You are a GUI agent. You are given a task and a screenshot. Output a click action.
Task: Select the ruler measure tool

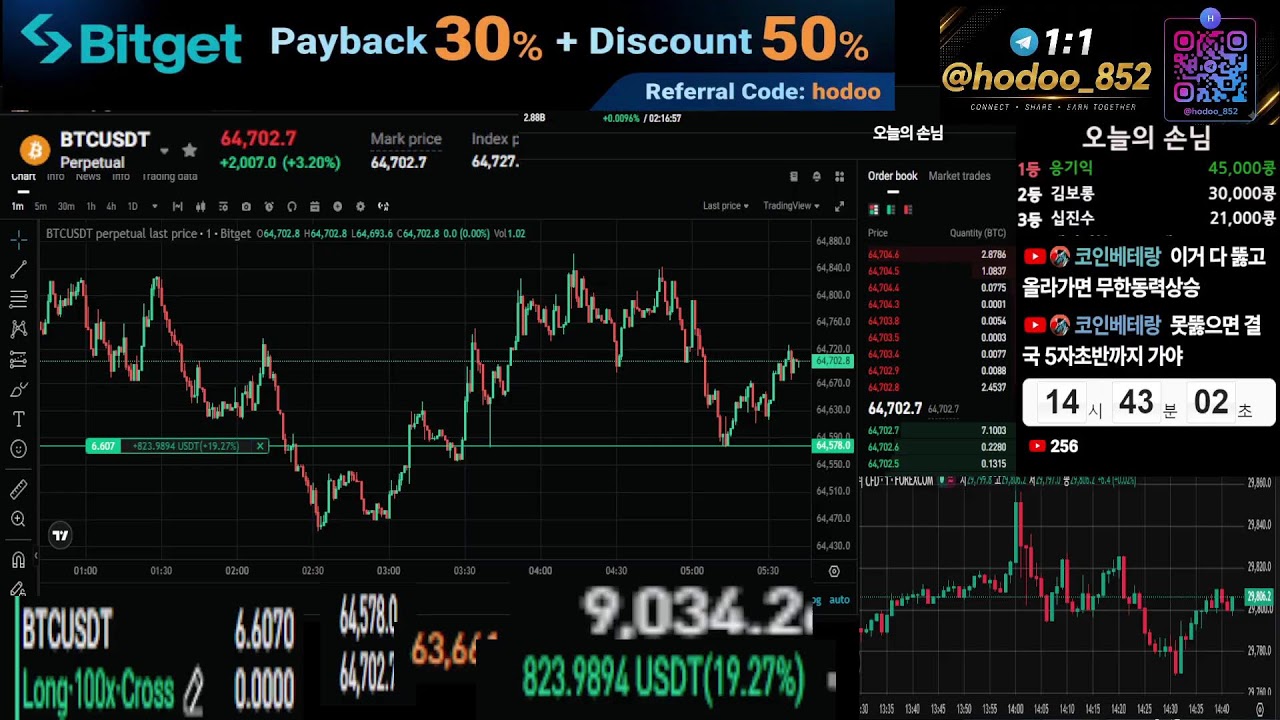point(18,489)
